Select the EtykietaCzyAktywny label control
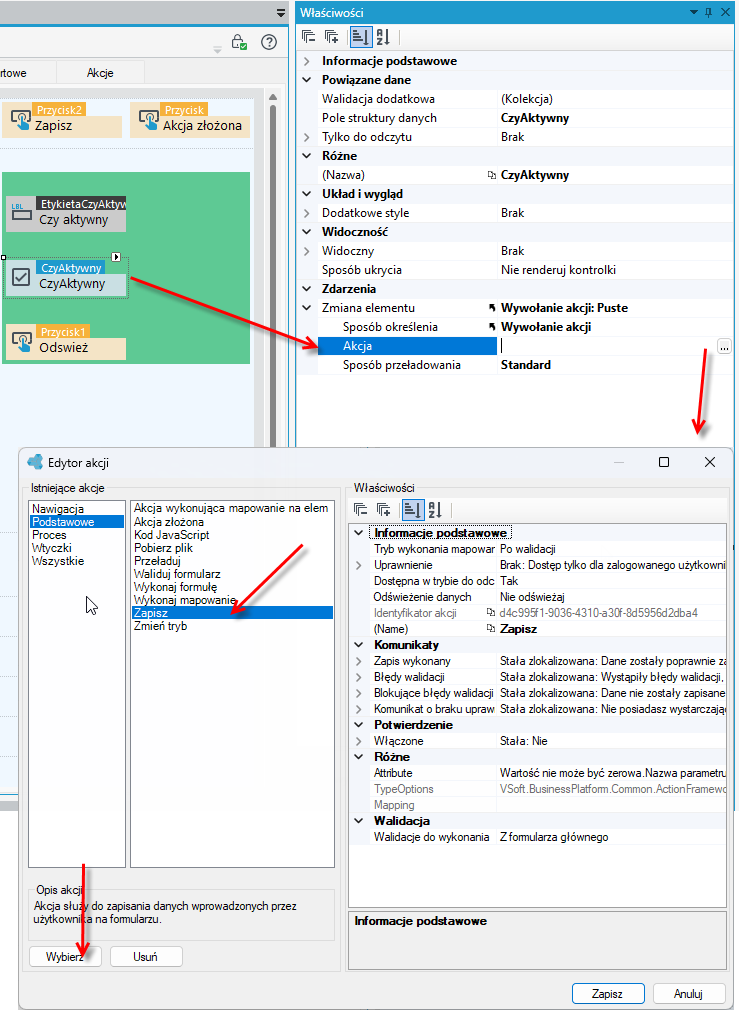 tap(66, 214)
